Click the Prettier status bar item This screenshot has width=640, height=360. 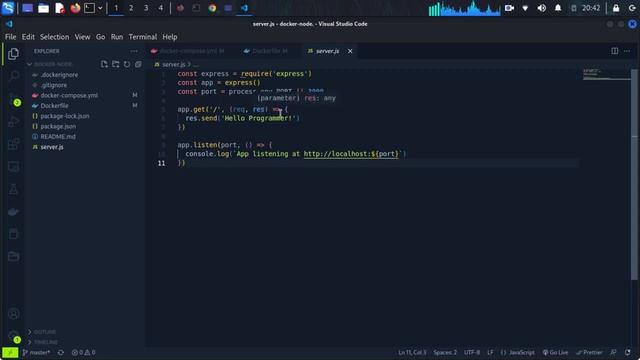tap(589, 352)
